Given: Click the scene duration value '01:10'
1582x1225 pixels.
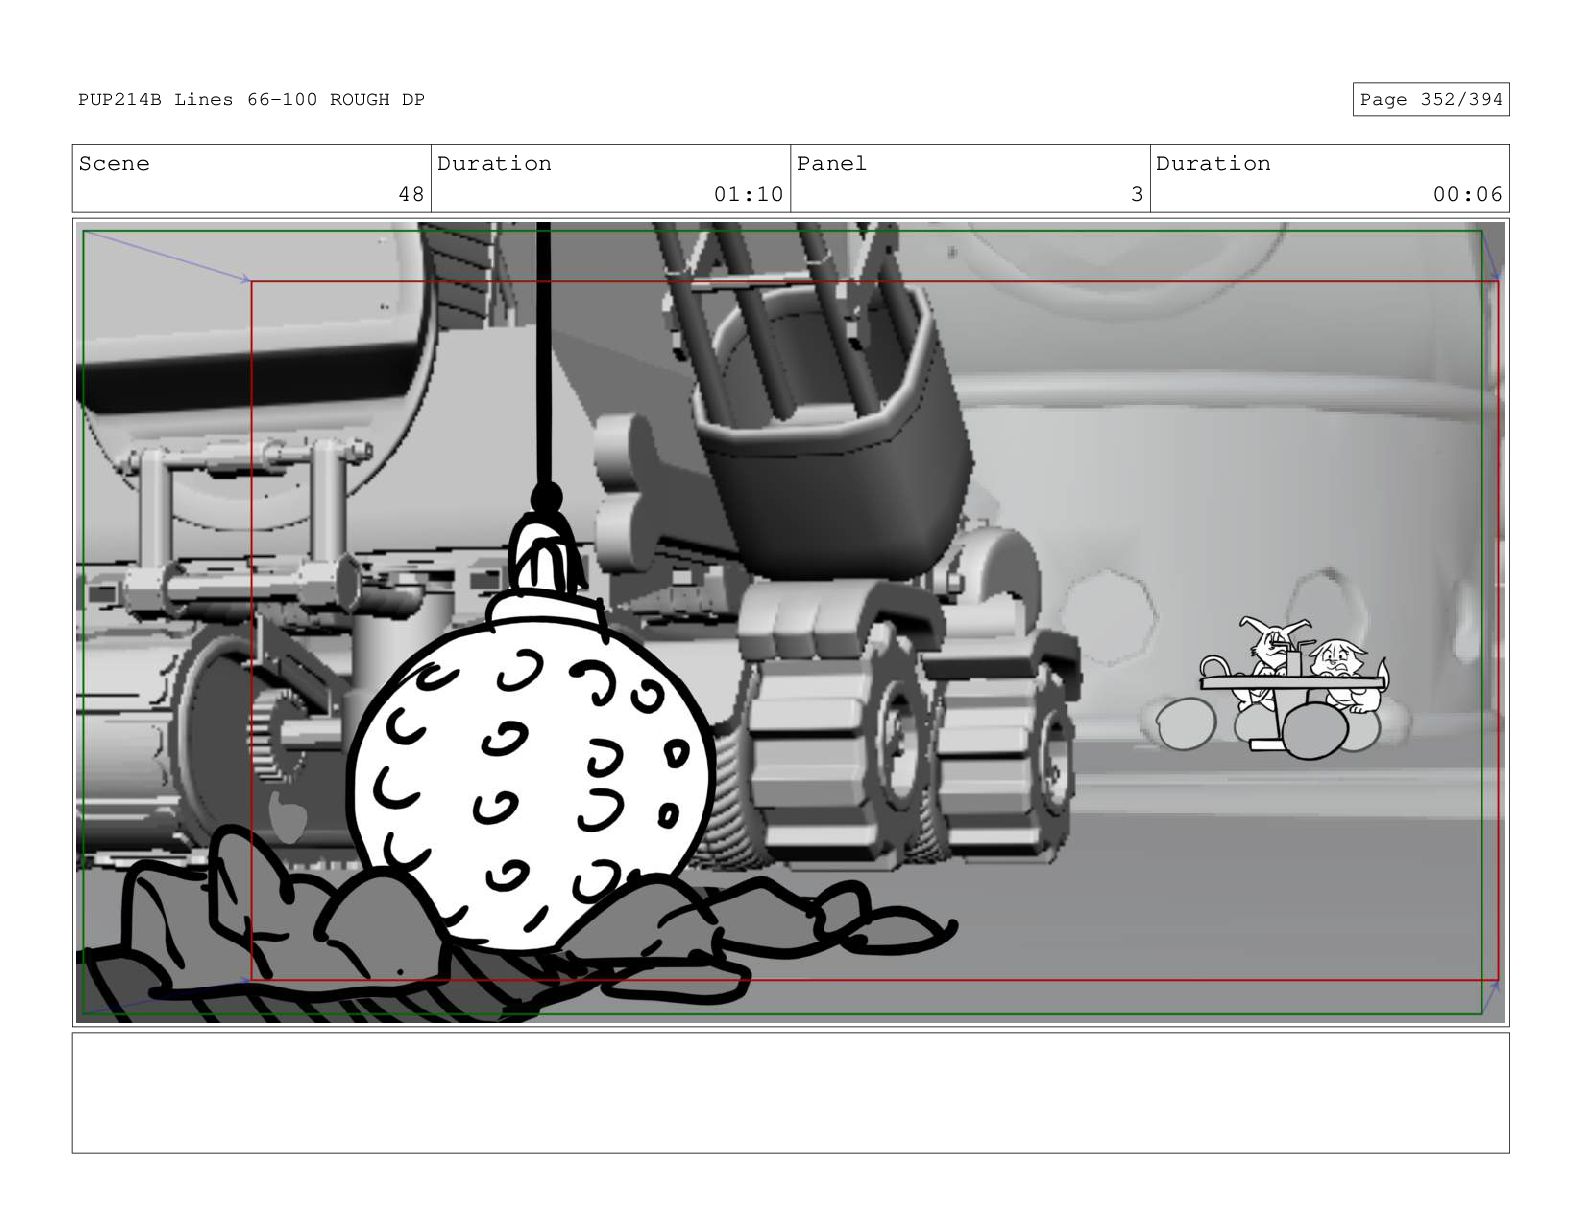Looking at the screenshot, I should (x=748, y=194).
